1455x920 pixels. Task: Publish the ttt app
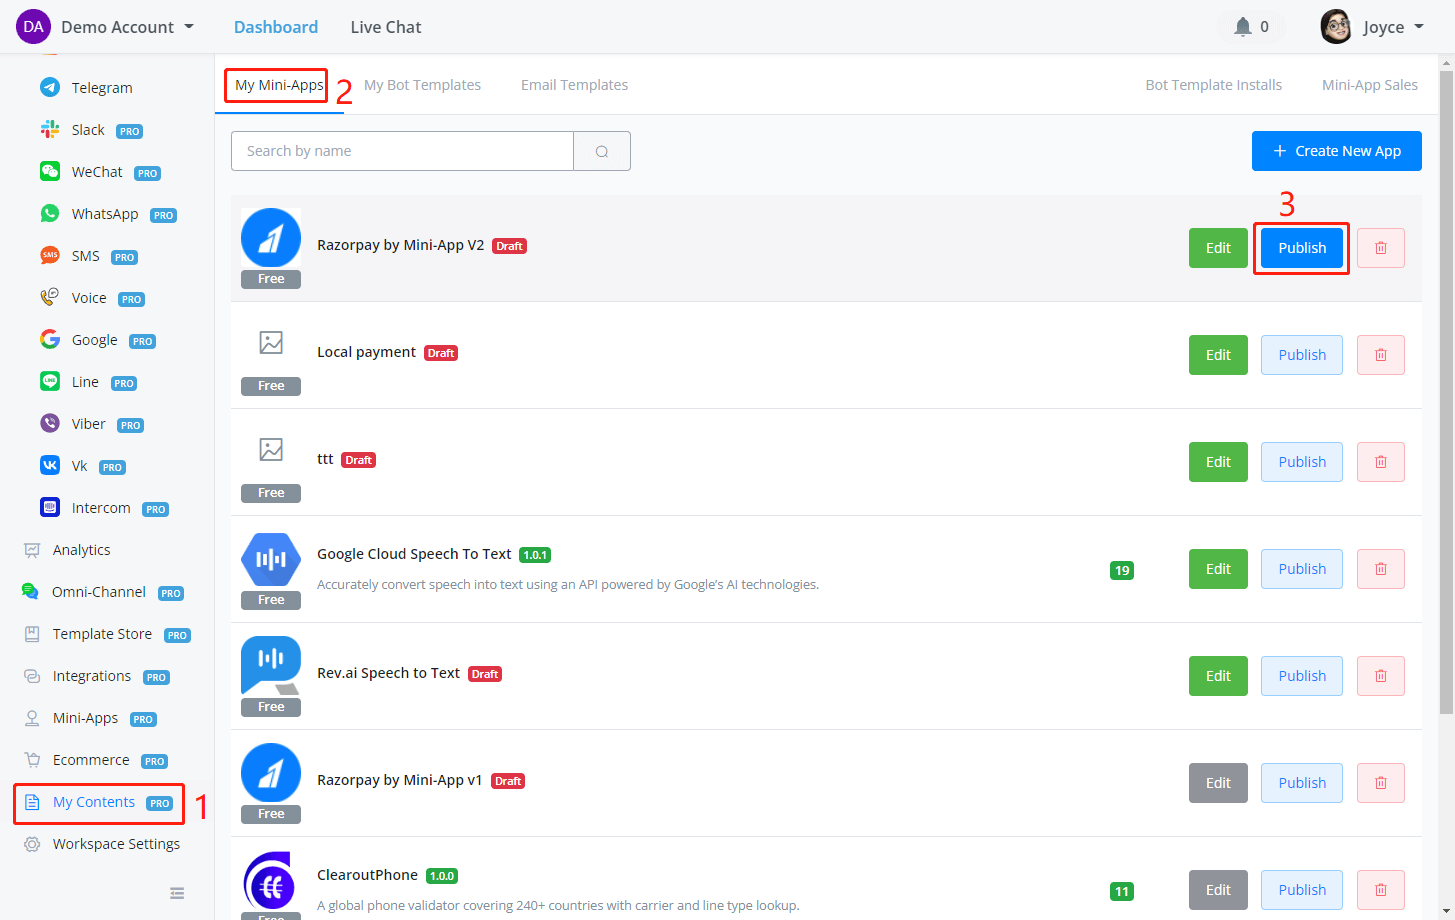click(x=1302, y=462)
